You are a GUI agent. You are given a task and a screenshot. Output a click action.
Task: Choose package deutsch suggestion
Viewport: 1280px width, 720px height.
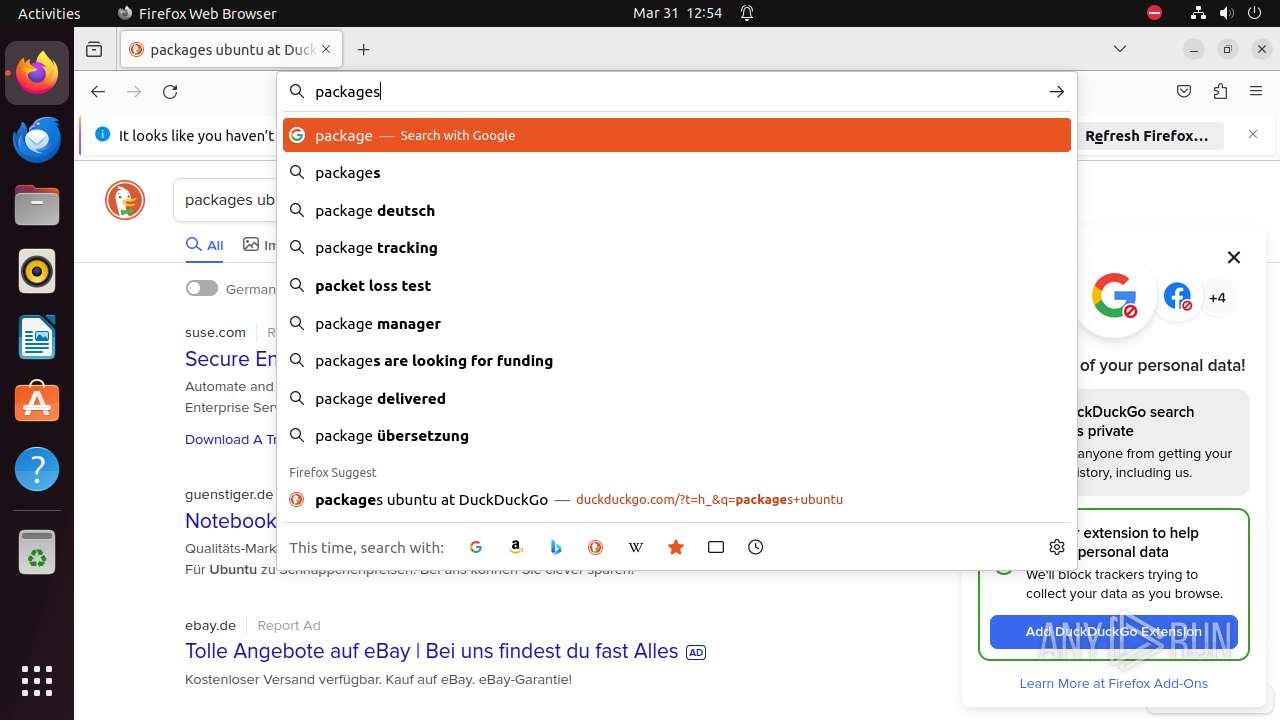pyautogui.click(x=677, y=211)
